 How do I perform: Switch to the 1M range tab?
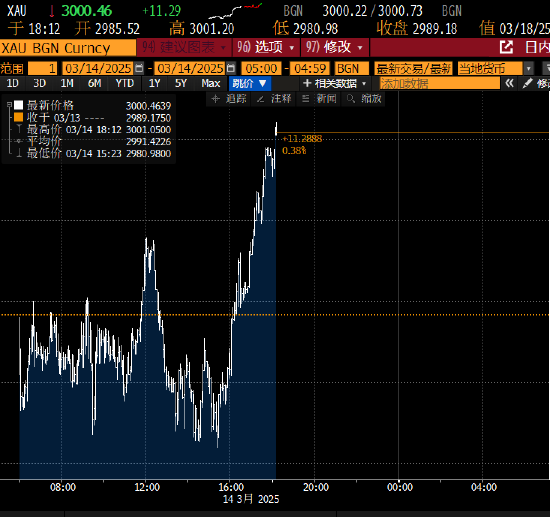click(x=67, y=83)
